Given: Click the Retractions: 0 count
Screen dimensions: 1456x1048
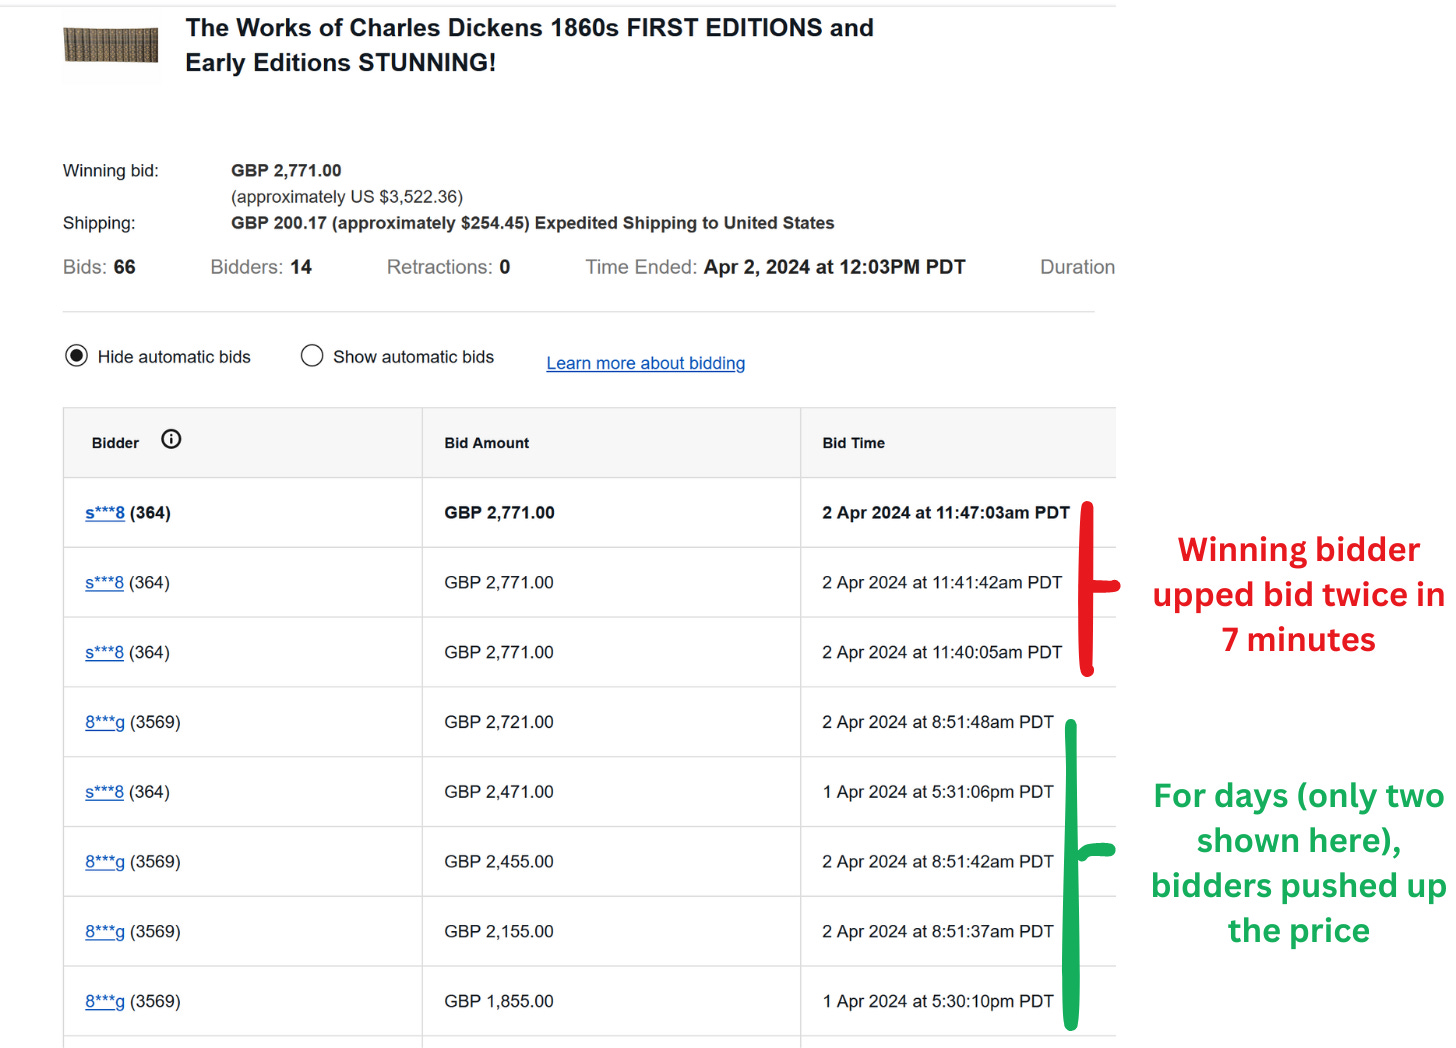Looking at the screenshot, I should tap(448, 267).
